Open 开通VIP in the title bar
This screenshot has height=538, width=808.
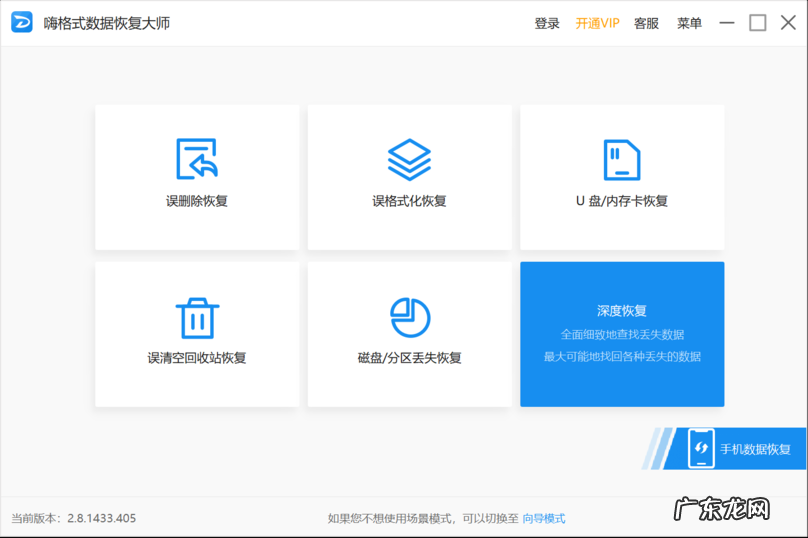point(597,23)
